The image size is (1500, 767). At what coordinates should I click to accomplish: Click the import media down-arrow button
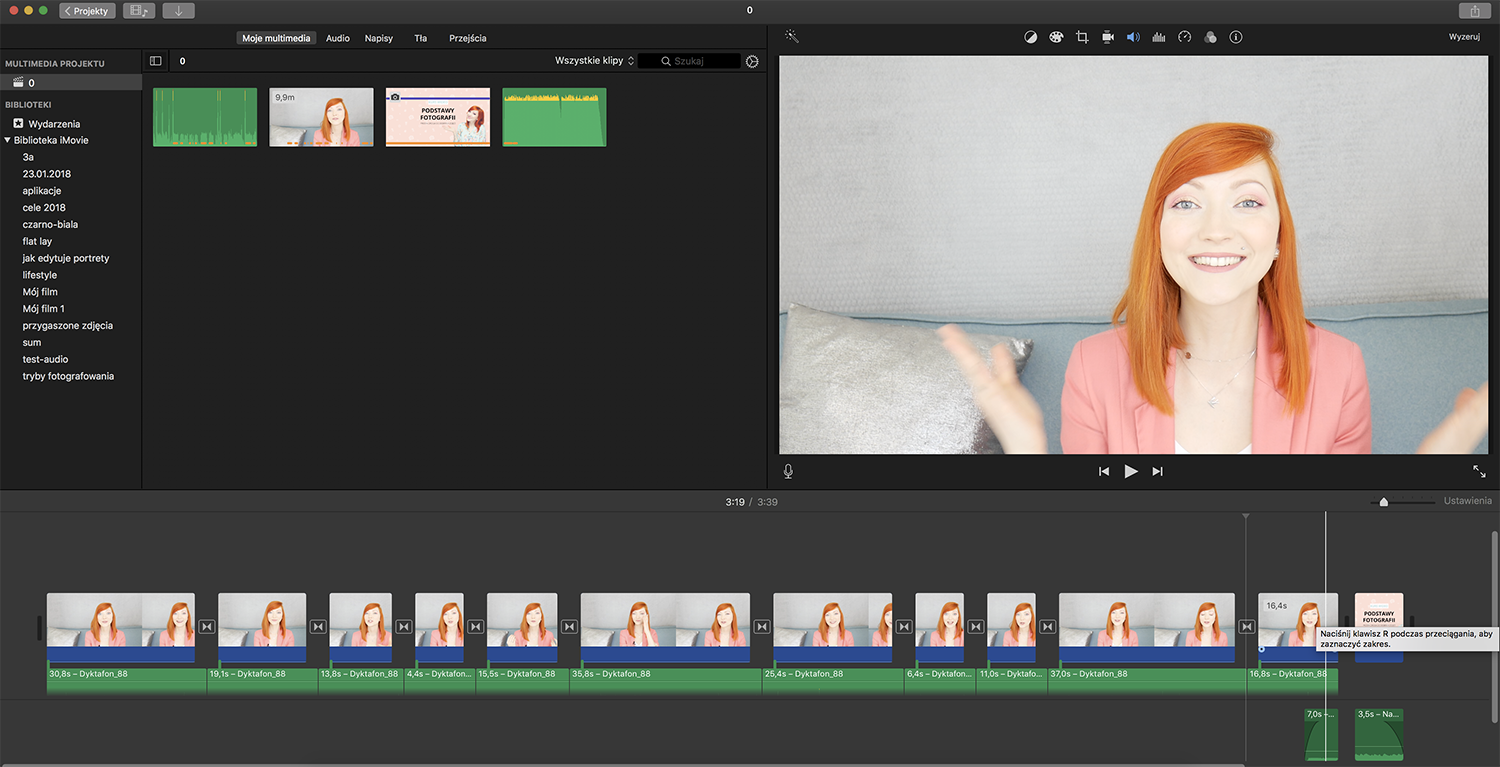coord(178,11)
